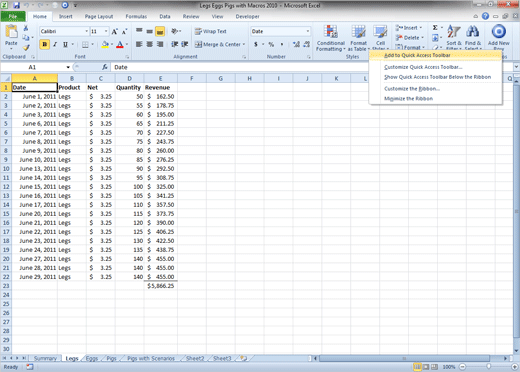Click the Accounting dollar format icon

[256, 44]
